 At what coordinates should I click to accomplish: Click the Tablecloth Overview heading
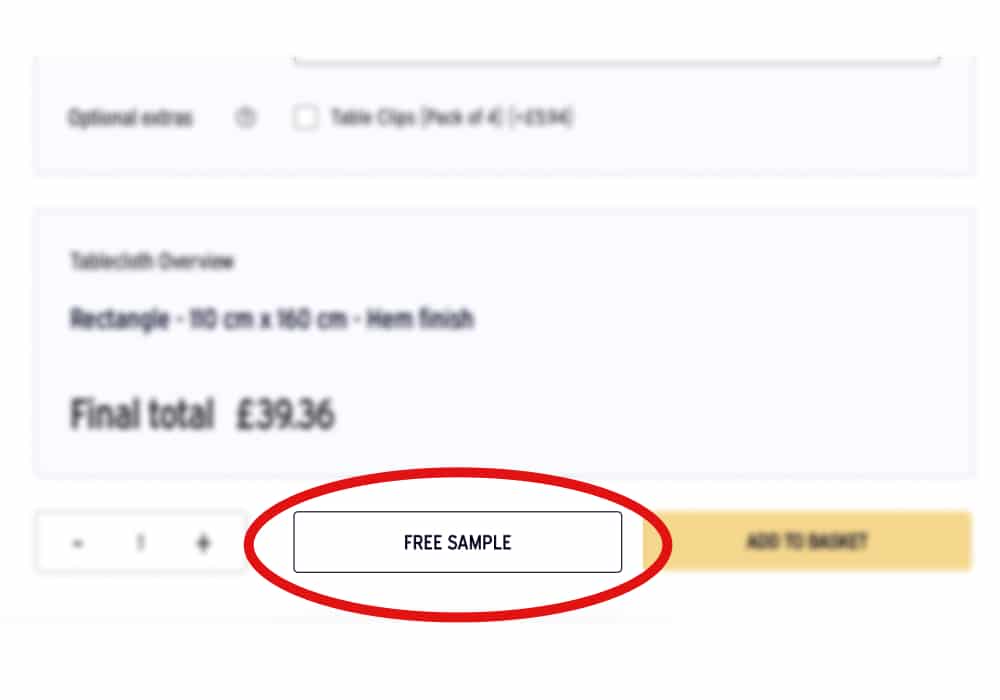click(x=152, y=261)
